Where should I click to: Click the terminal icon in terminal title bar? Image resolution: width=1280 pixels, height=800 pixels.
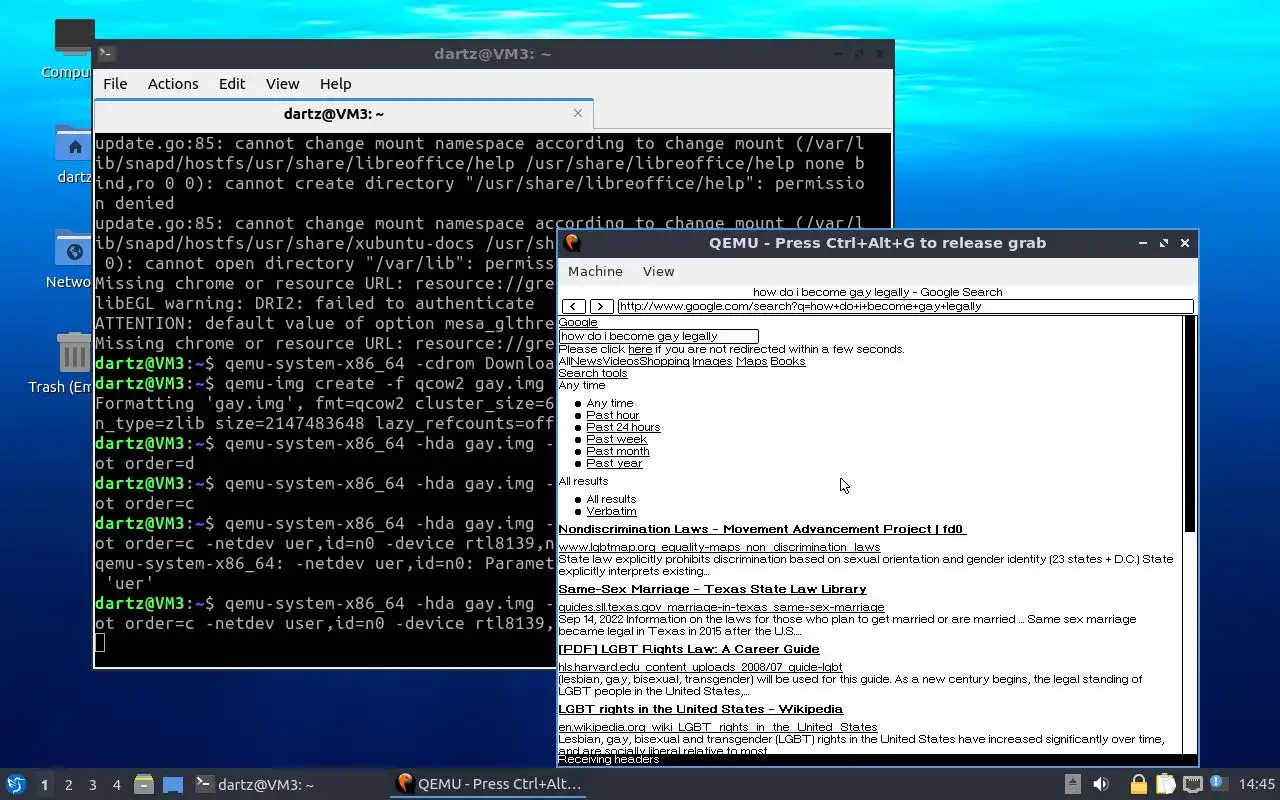107,54
